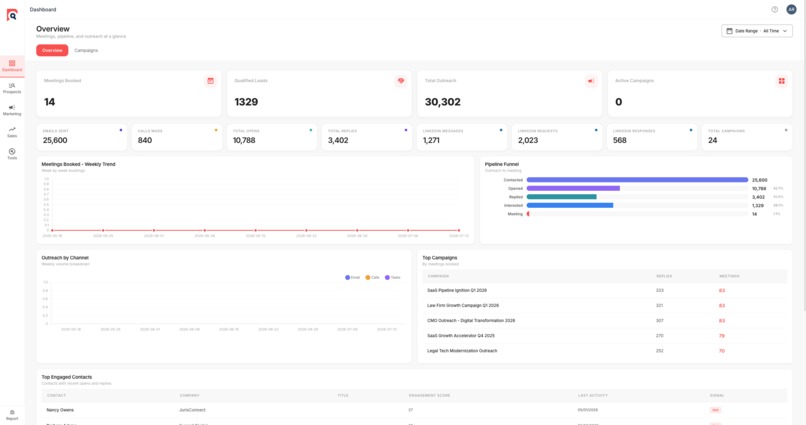Toggle Tasks series in Outreach legend
The height and width of the screenshot is (425, 806).
coord(392,278)
